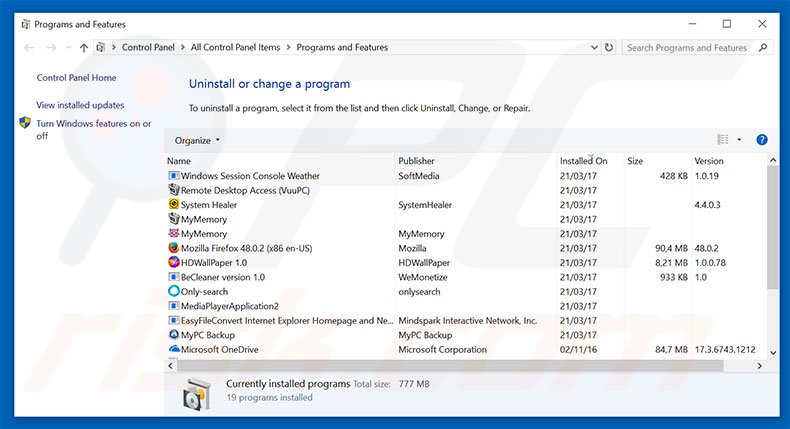Click Mindspark Interactive Network, Inc. publisher
Screen dimensions: 790x429
coord(468,321)
